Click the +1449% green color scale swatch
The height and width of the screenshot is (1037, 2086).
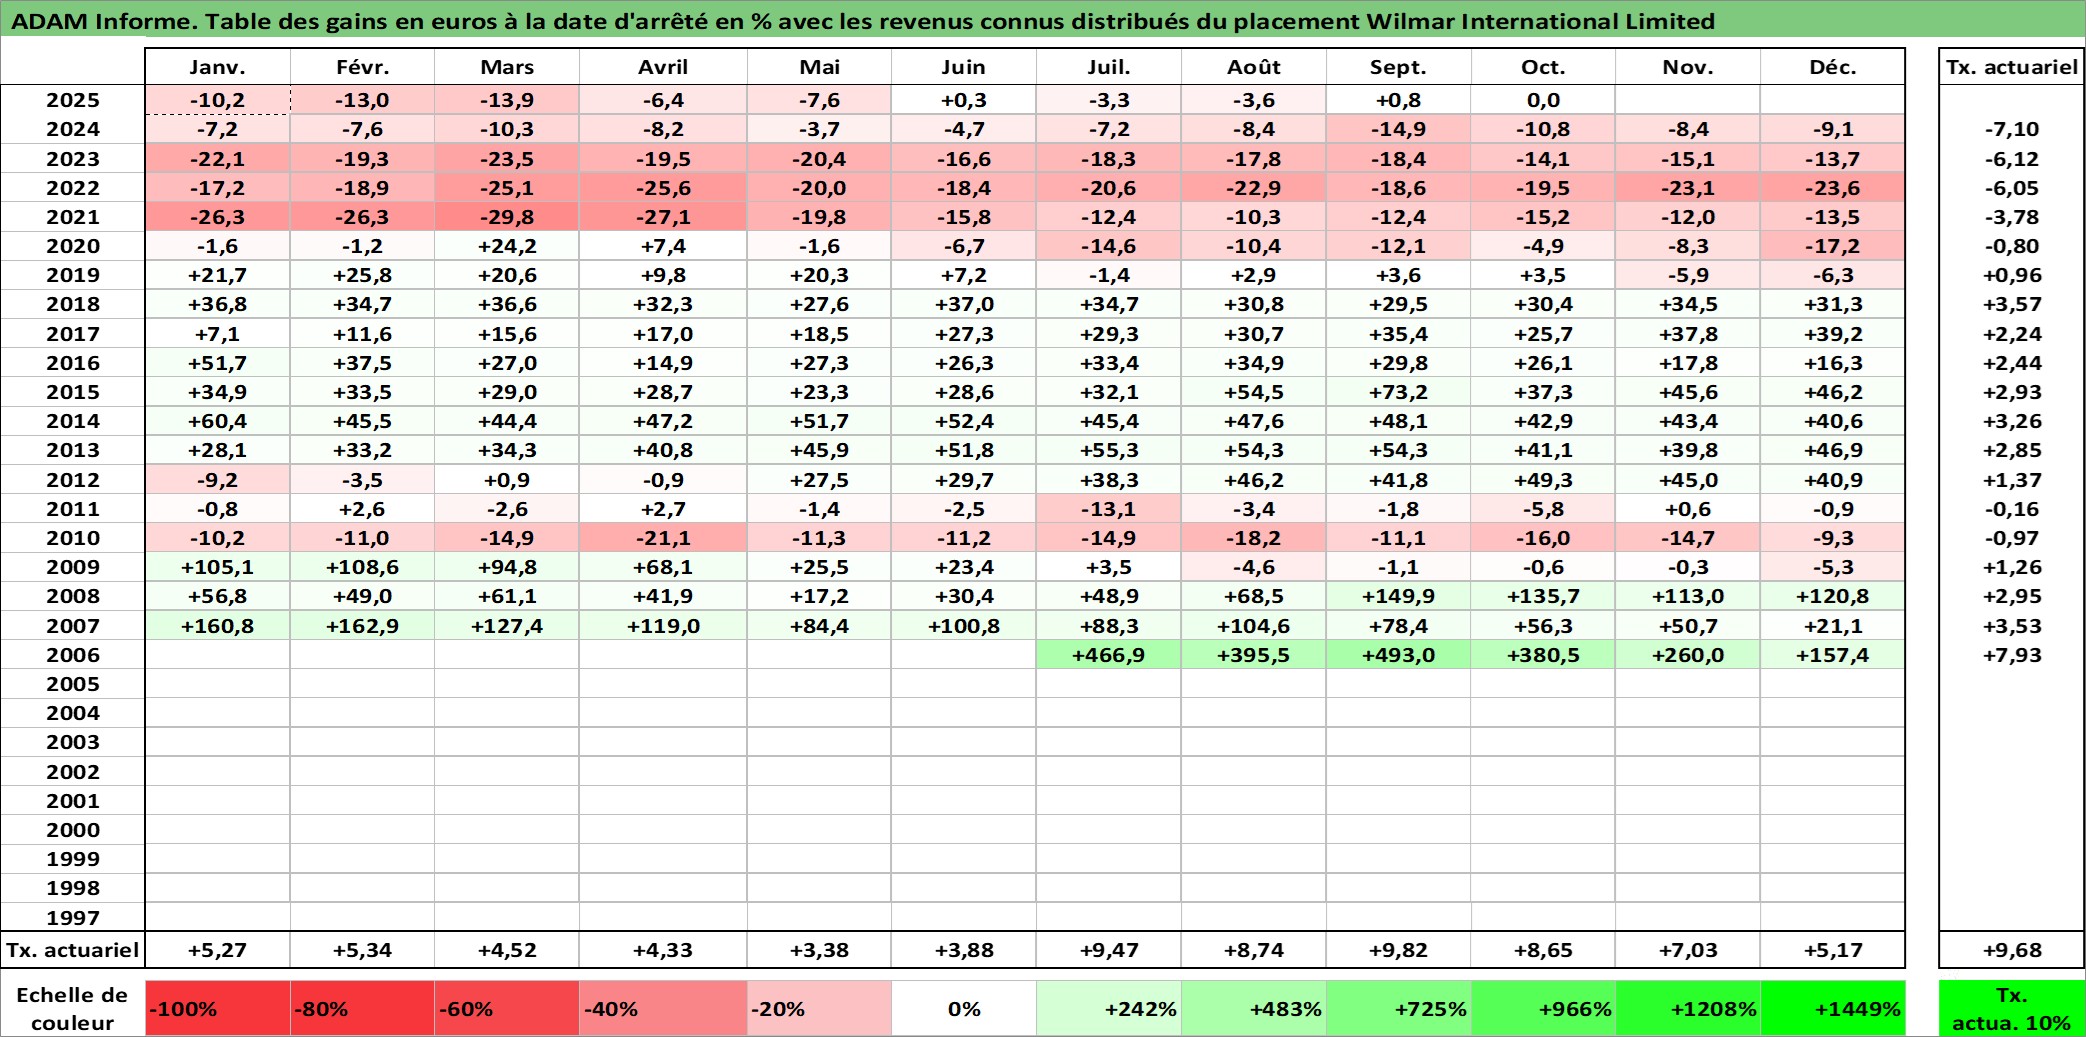pyautogui.click(x=1832, y=1008)
